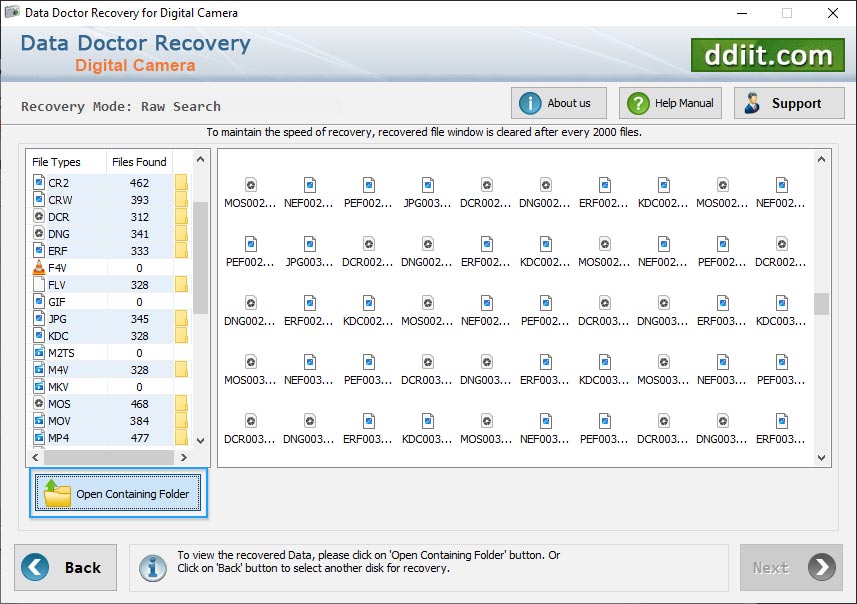Click the down arrow on the results grid scrollbar
The height and width of the screenshot is (604, 857).
pyautogui.click(x=822, y=459)
